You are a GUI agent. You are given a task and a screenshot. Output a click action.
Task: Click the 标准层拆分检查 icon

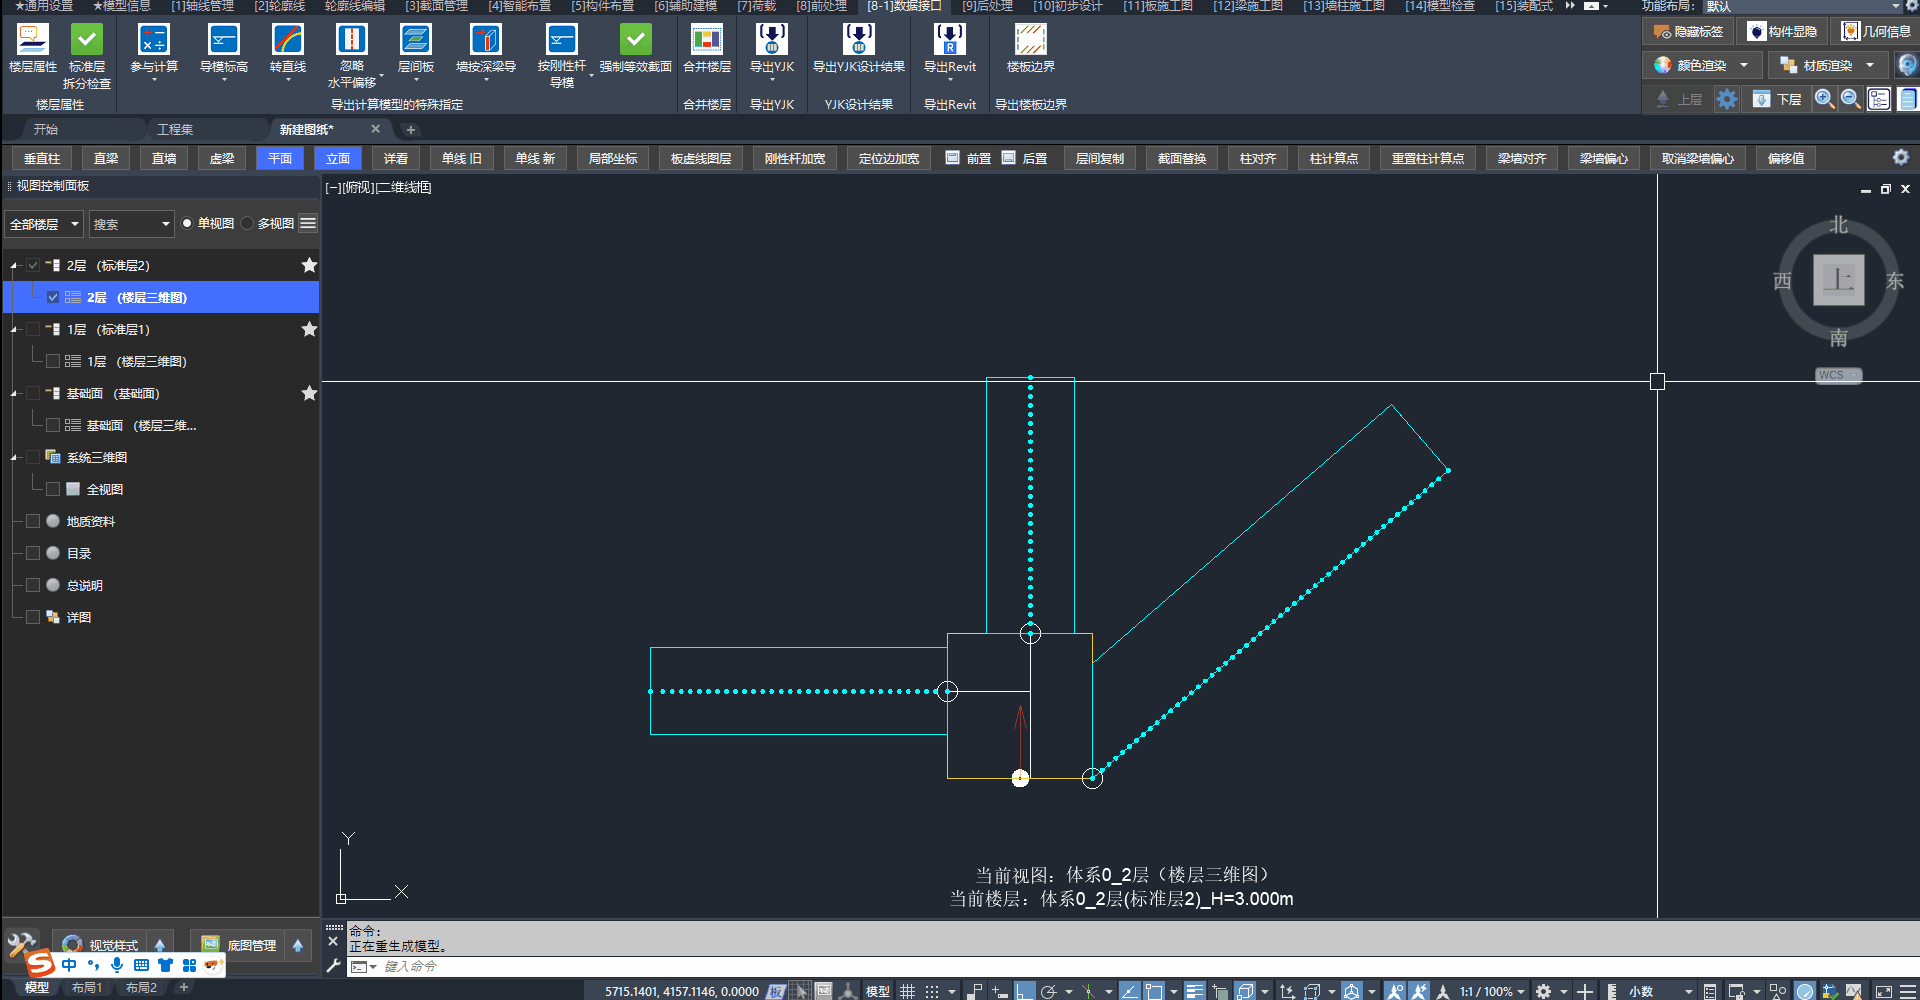[x=87, y=40]
